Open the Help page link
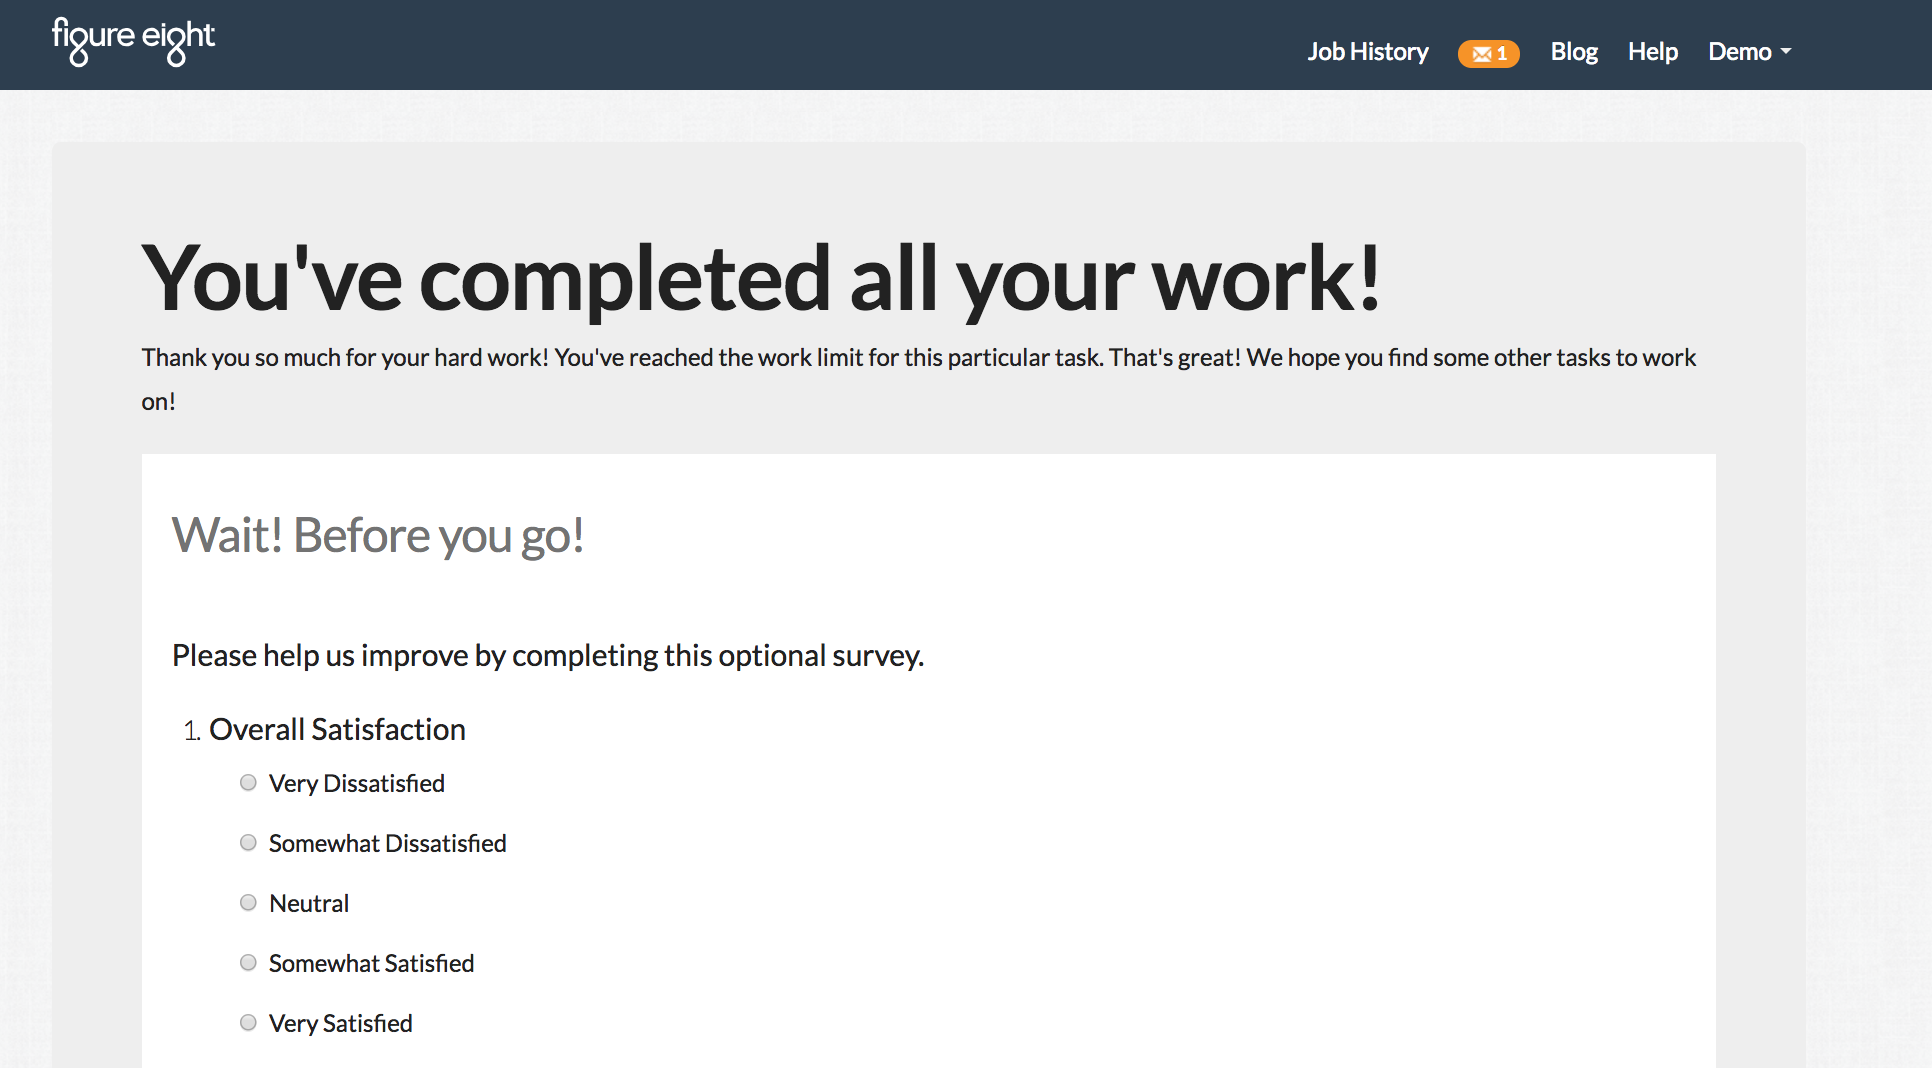Image resolution: width=1932 pixels, height=1068 pixels. click(x=1652, y=52)
